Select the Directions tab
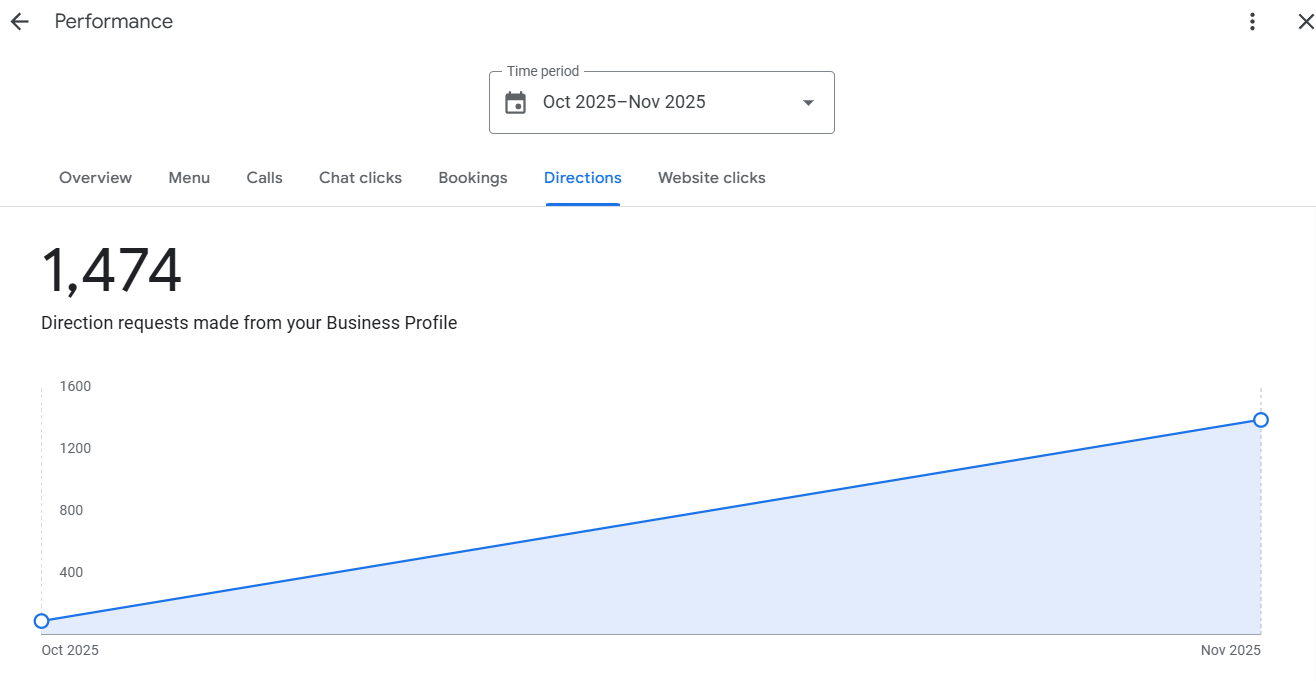Image resolution: width=1316 pixels, height=681 pixels. click(582, 178)
